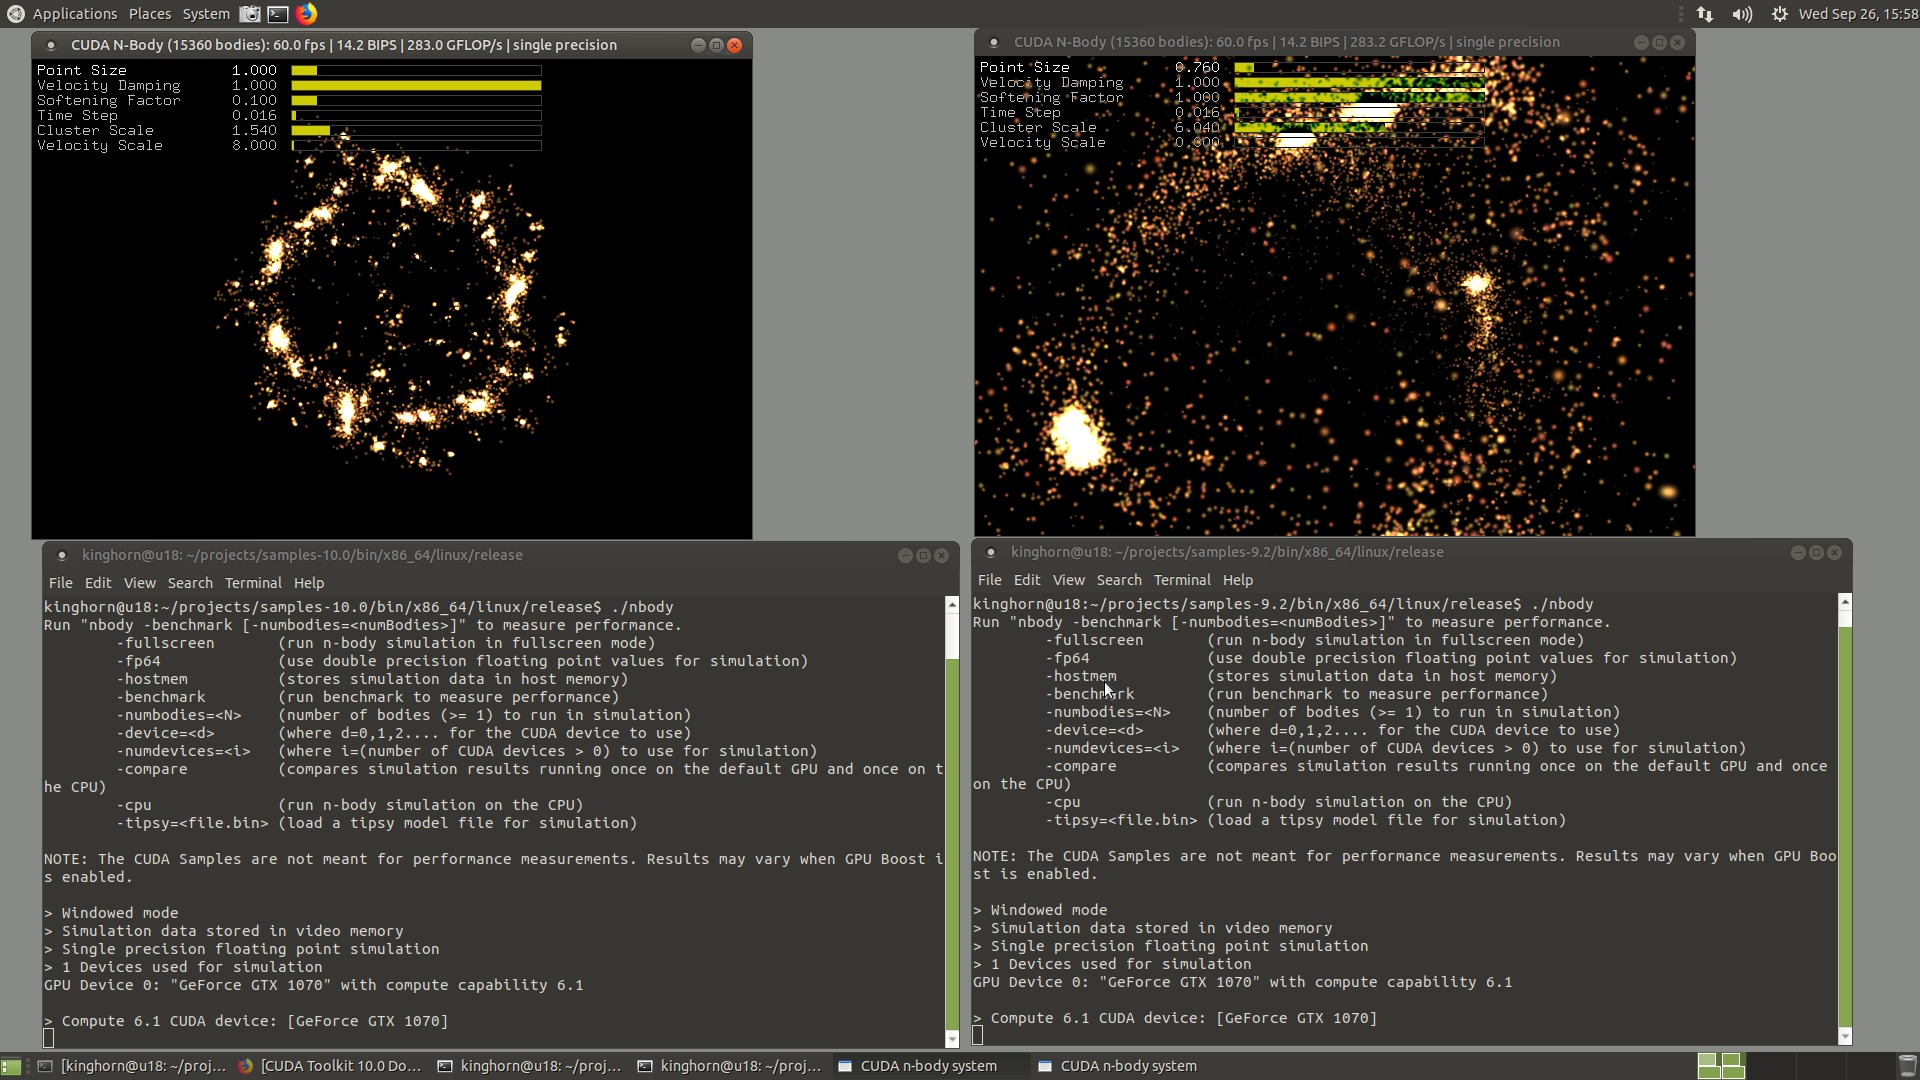Image resolution: width=1920 pixels, height=1080 pixels.
Task: Open the trash icon in the bottom panel
Action: (1907, 1066)
